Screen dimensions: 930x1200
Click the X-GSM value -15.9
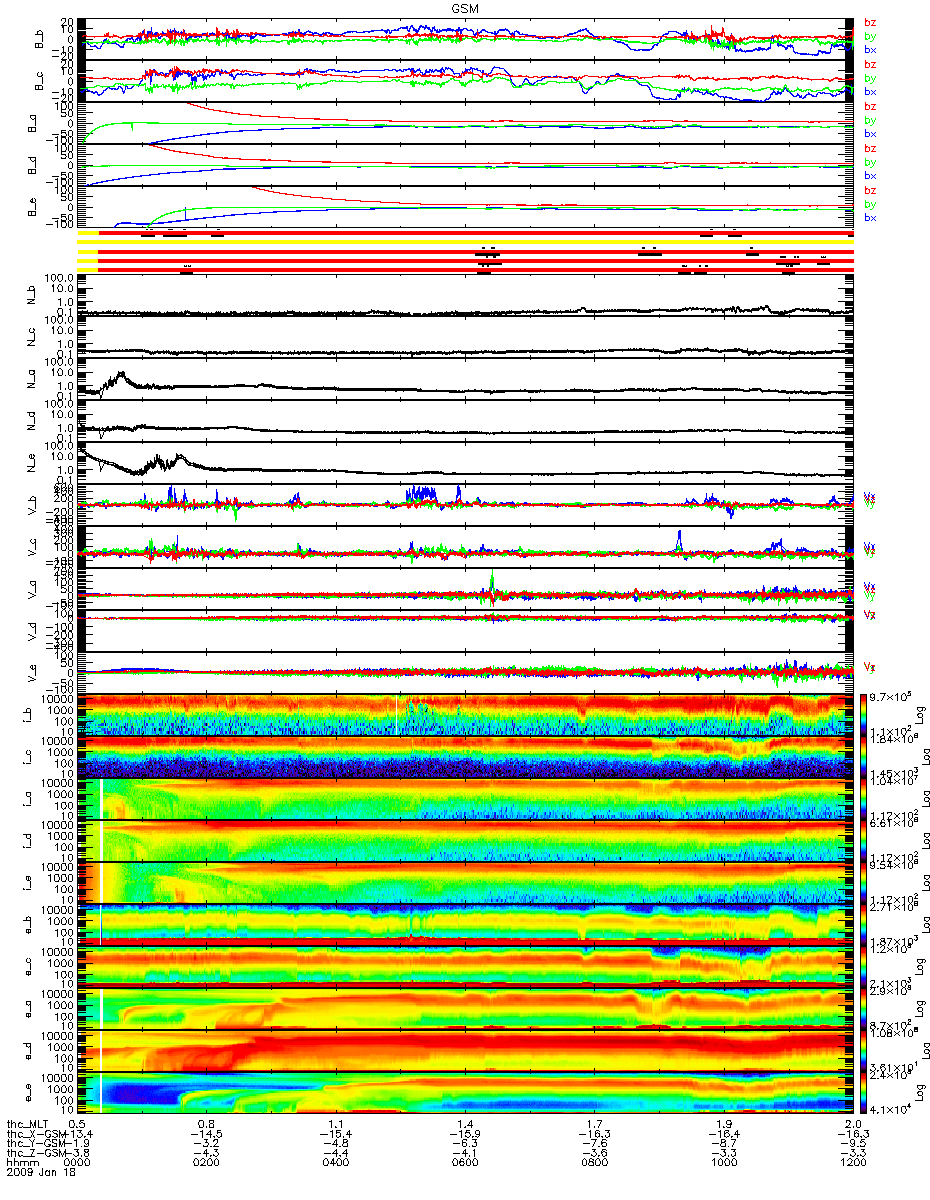465,1134
